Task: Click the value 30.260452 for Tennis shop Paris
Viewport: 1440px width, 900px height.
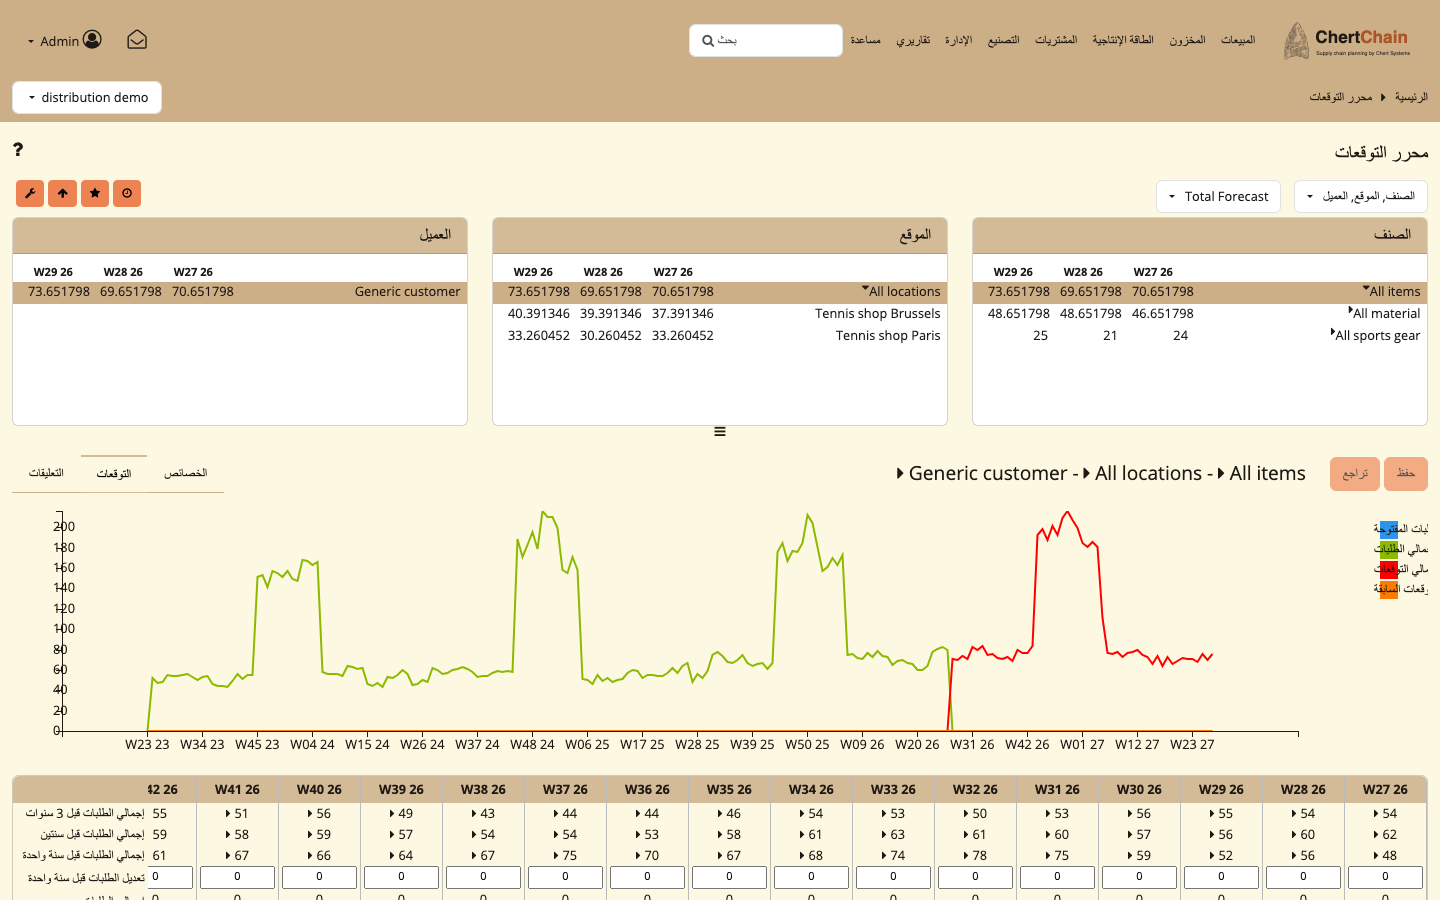Action: pyautogui.click(x=611, y=336)
